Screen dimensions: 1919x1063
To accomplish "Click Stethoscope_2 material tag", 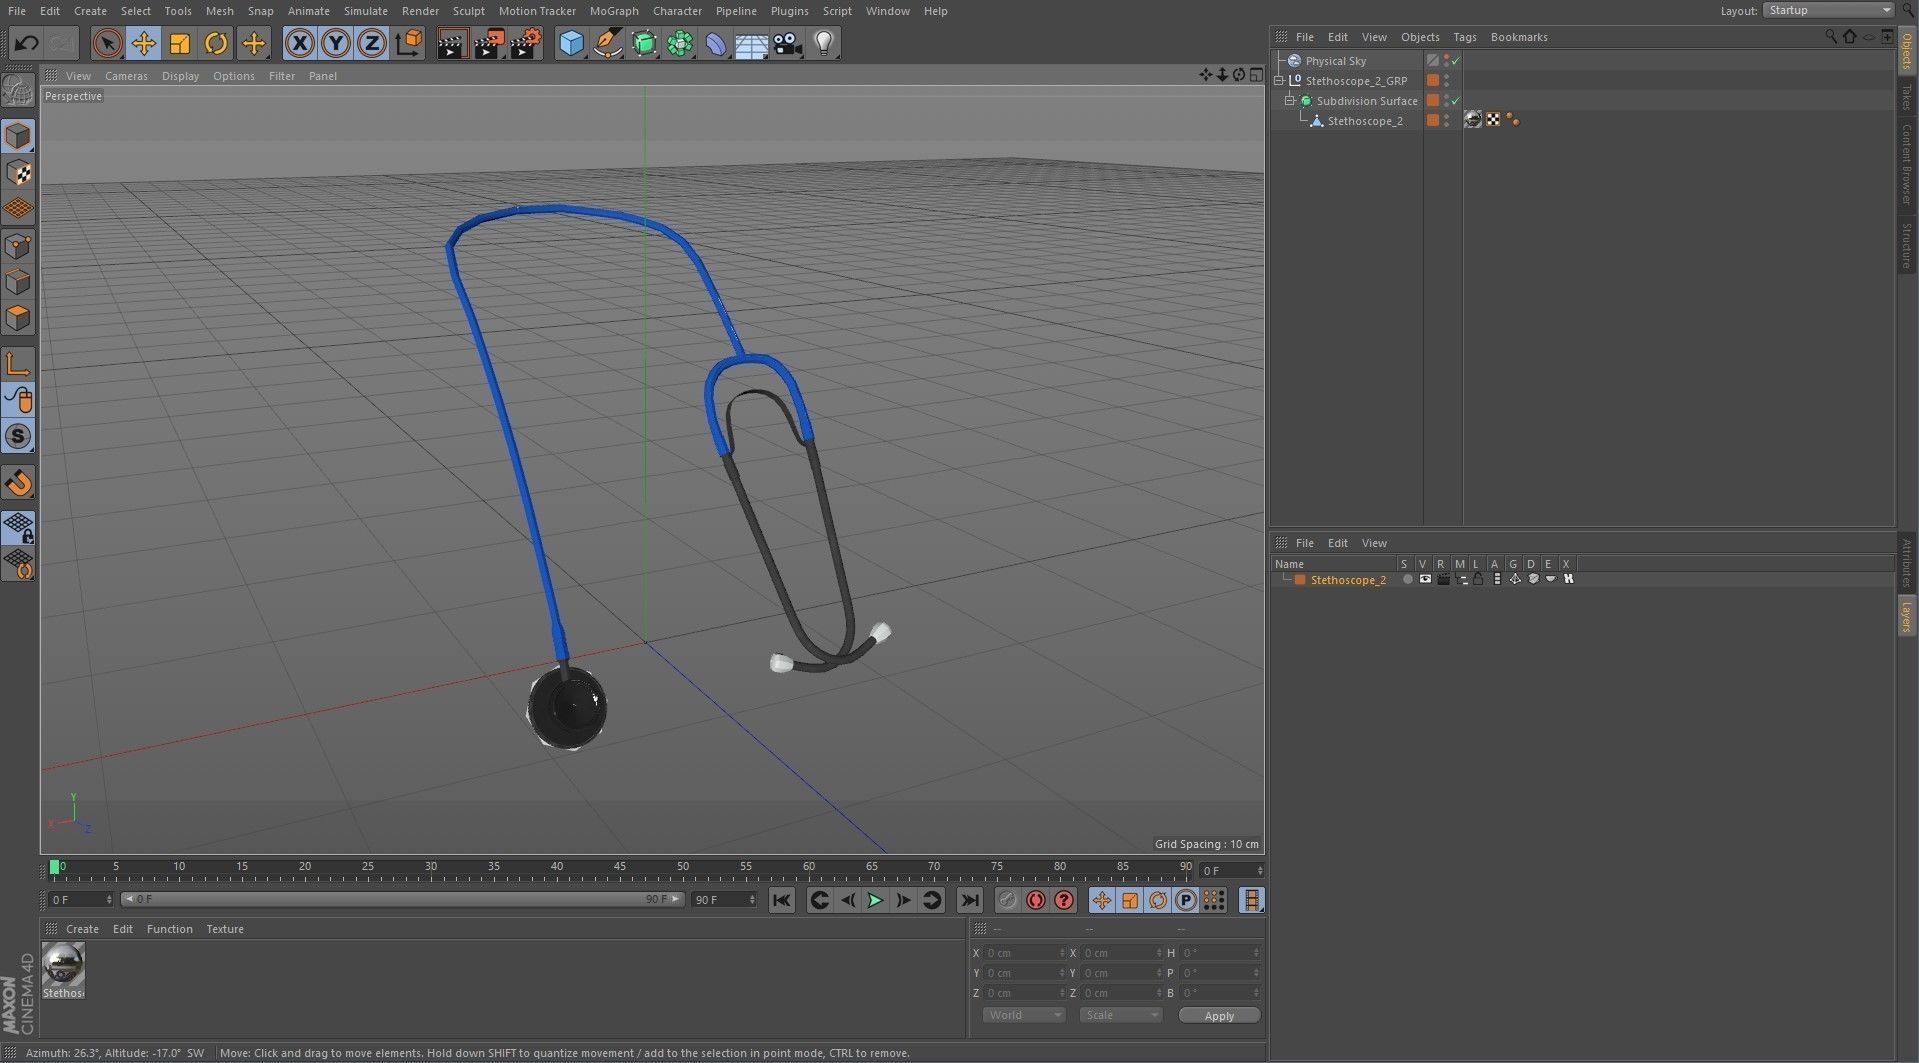I will (x=1473, y=120).
